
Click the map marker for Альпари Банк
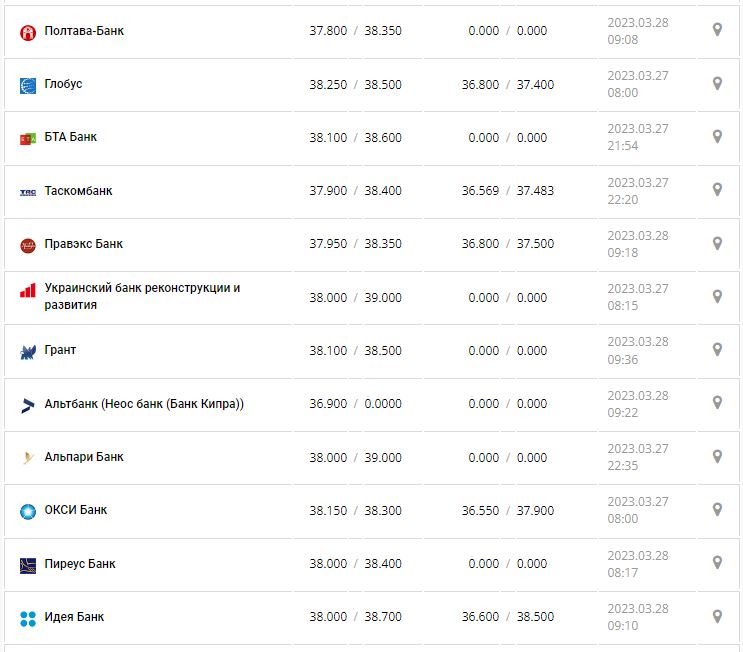(x=717, y=456)
